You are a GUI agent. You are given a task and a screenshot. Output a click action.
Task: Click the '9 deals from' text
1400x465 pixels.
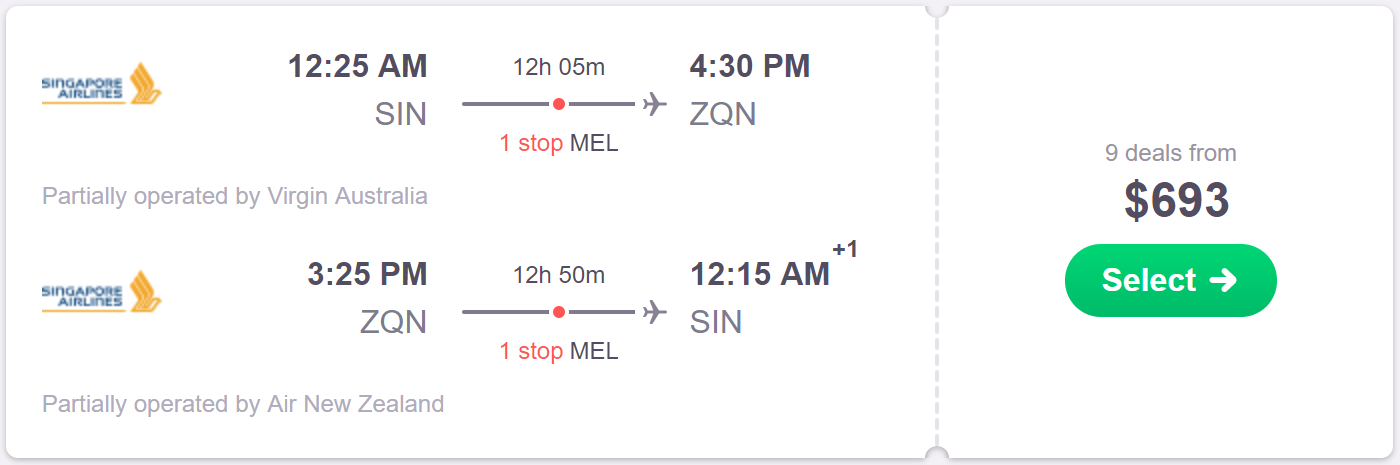point(1170,153)
